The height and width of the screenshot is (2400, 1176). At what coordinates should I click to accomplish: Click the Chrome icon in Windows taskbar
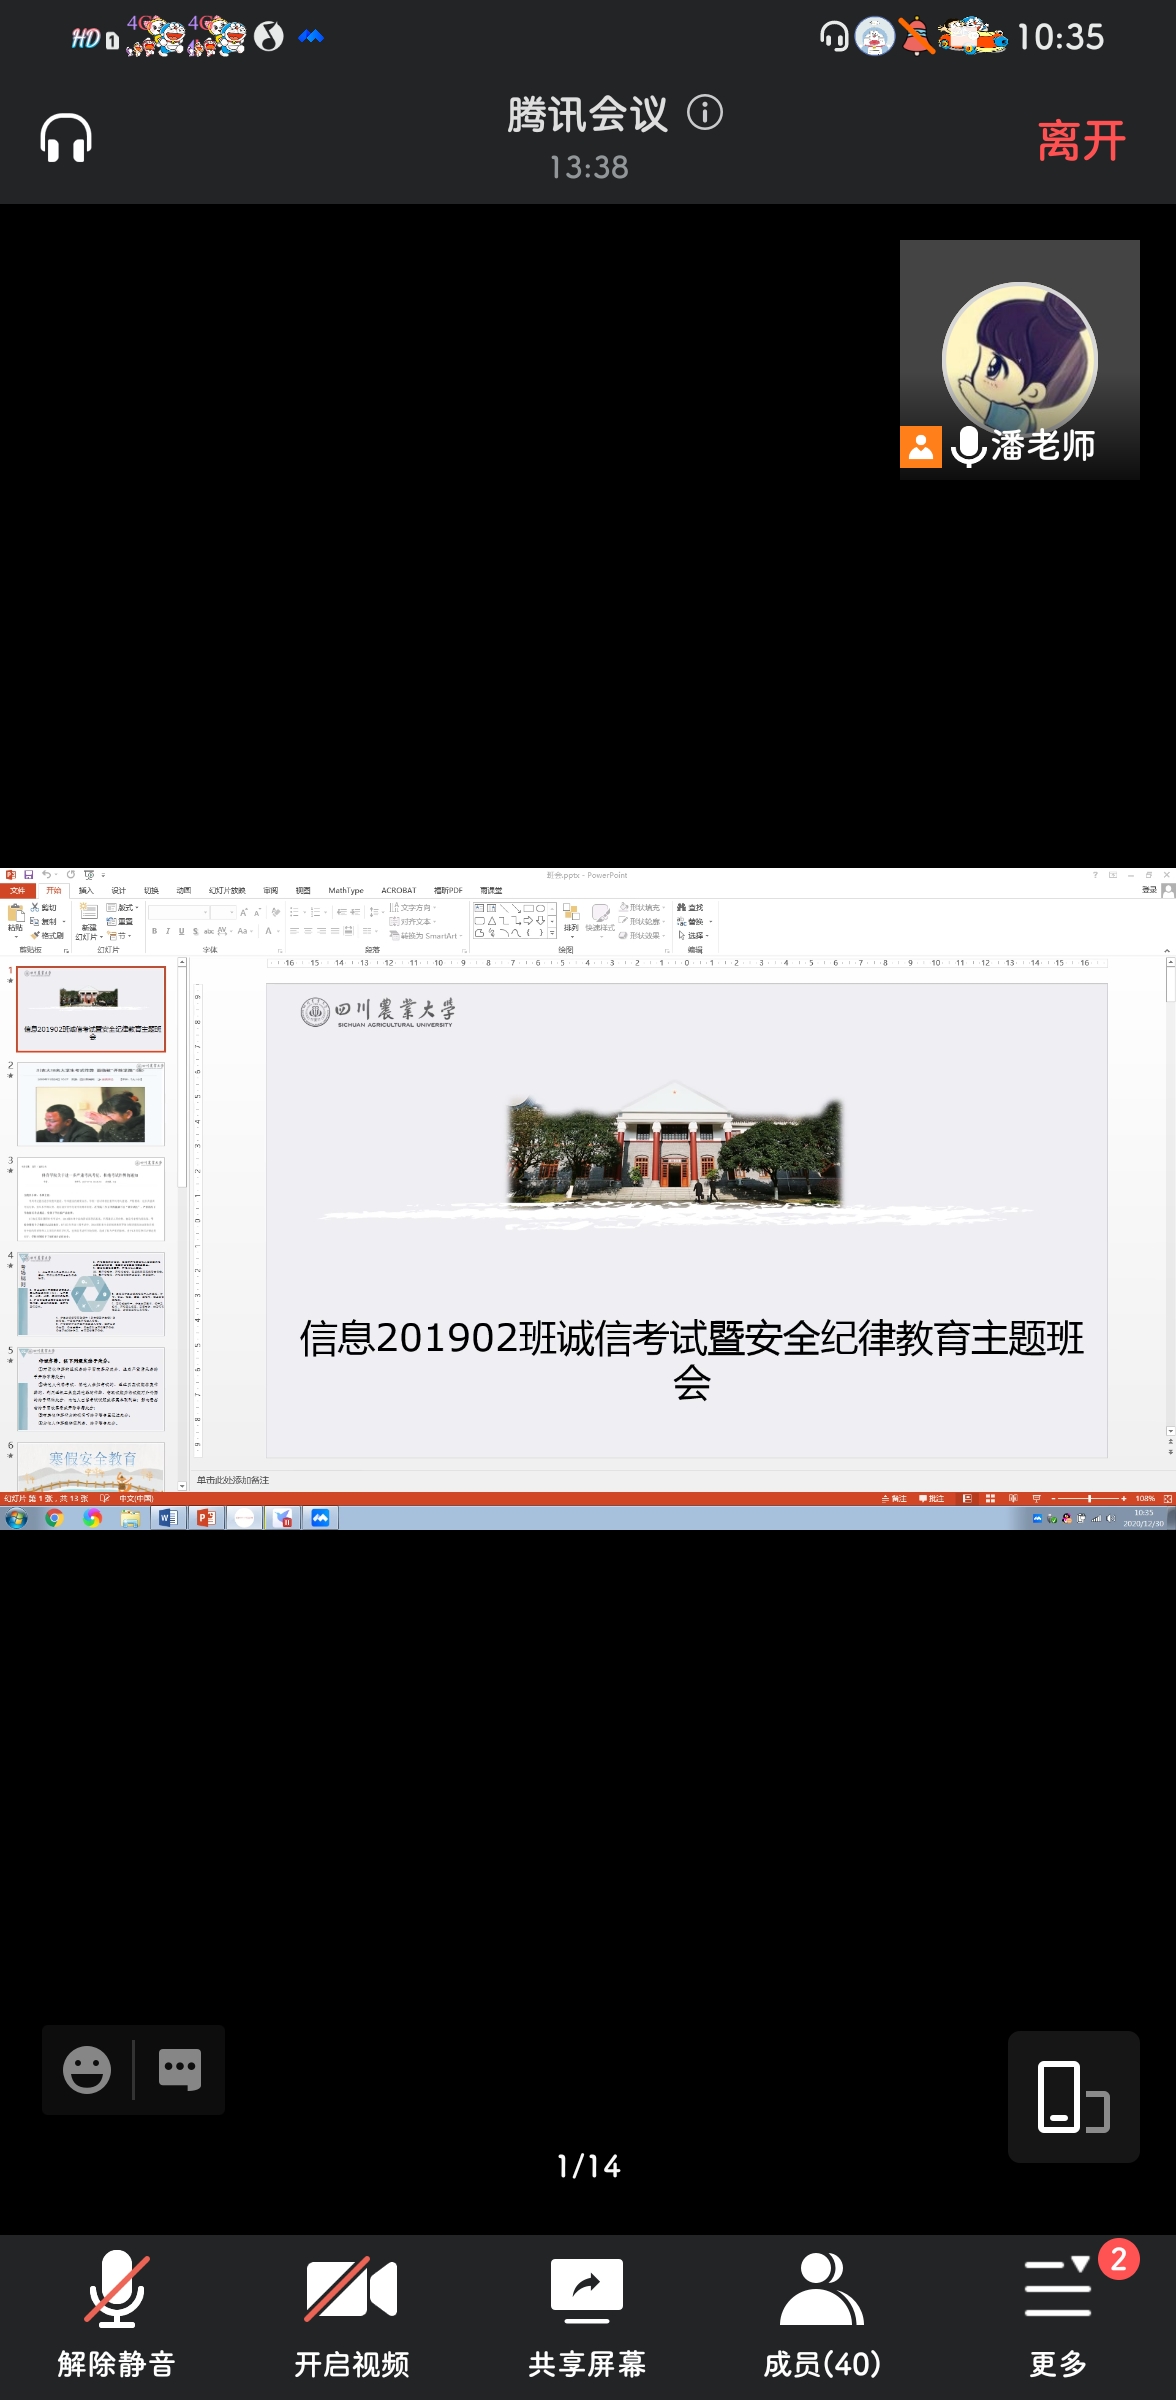tap(54, 1518)
